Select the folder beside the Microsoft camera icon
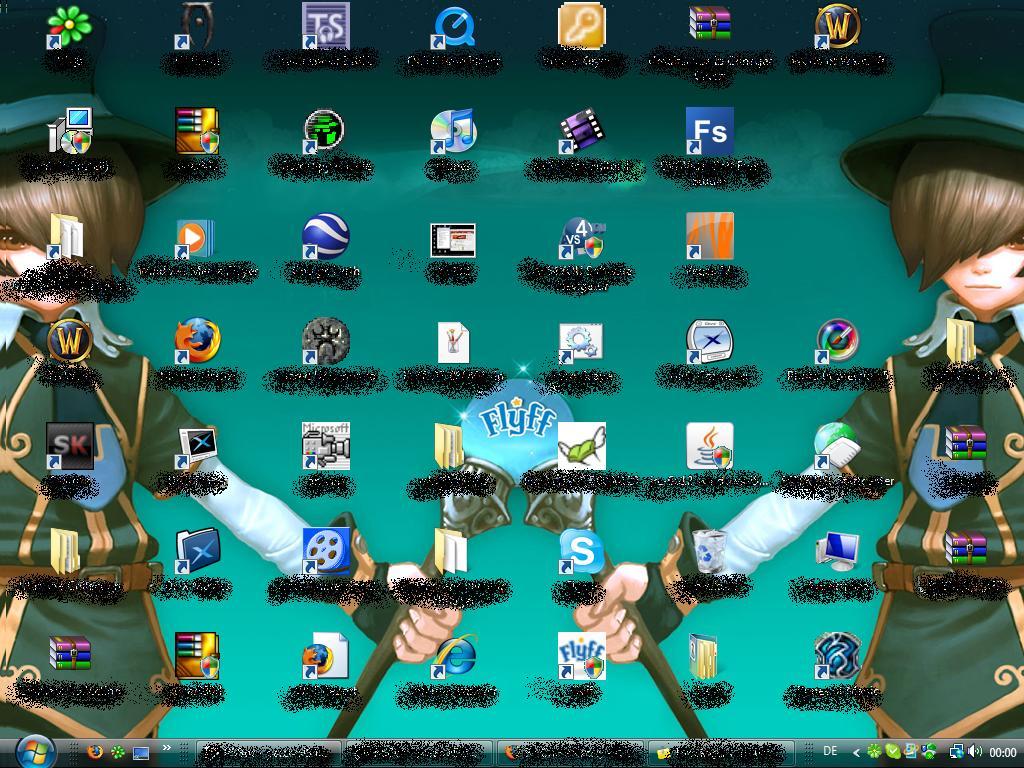1024x768 pixels. [x=449, y=446]
